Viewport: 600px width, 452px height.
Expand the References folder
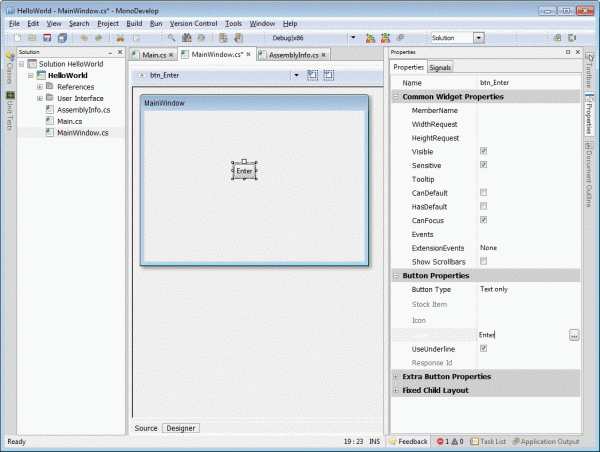[39, 87]
